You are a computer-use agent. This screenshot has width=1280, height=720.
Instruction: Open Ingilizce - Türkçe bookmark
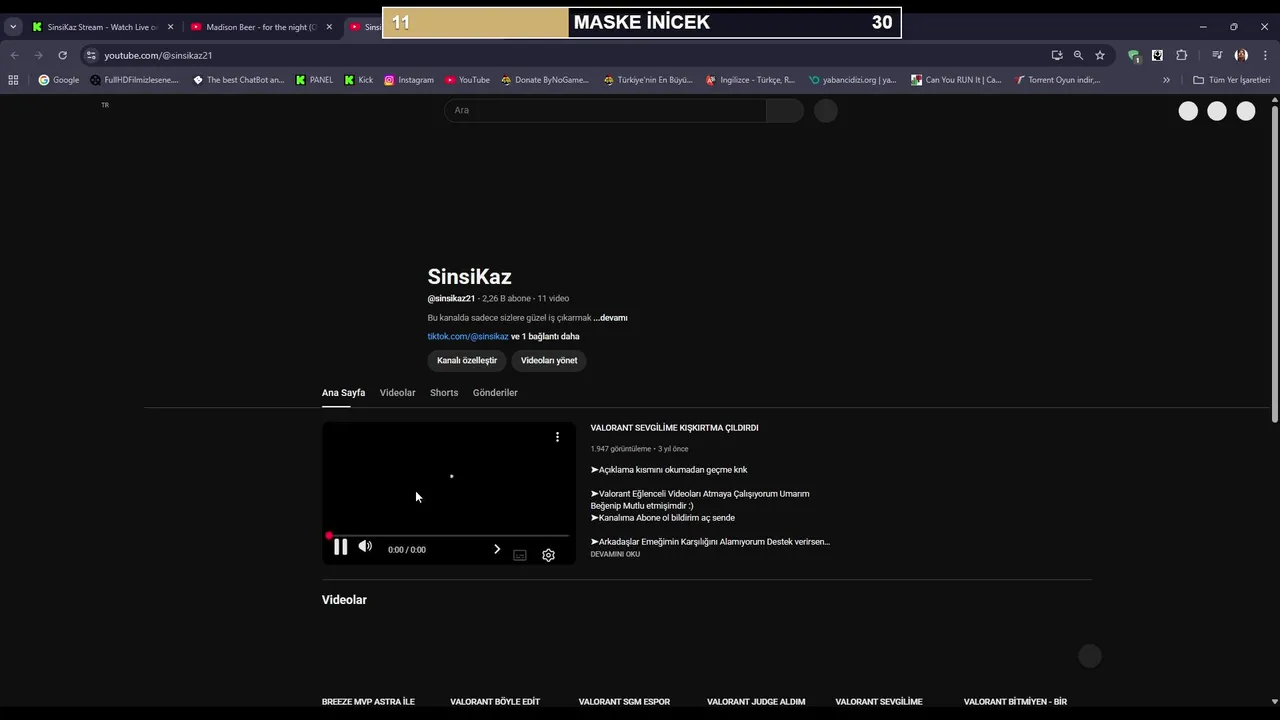pos(750,80)
